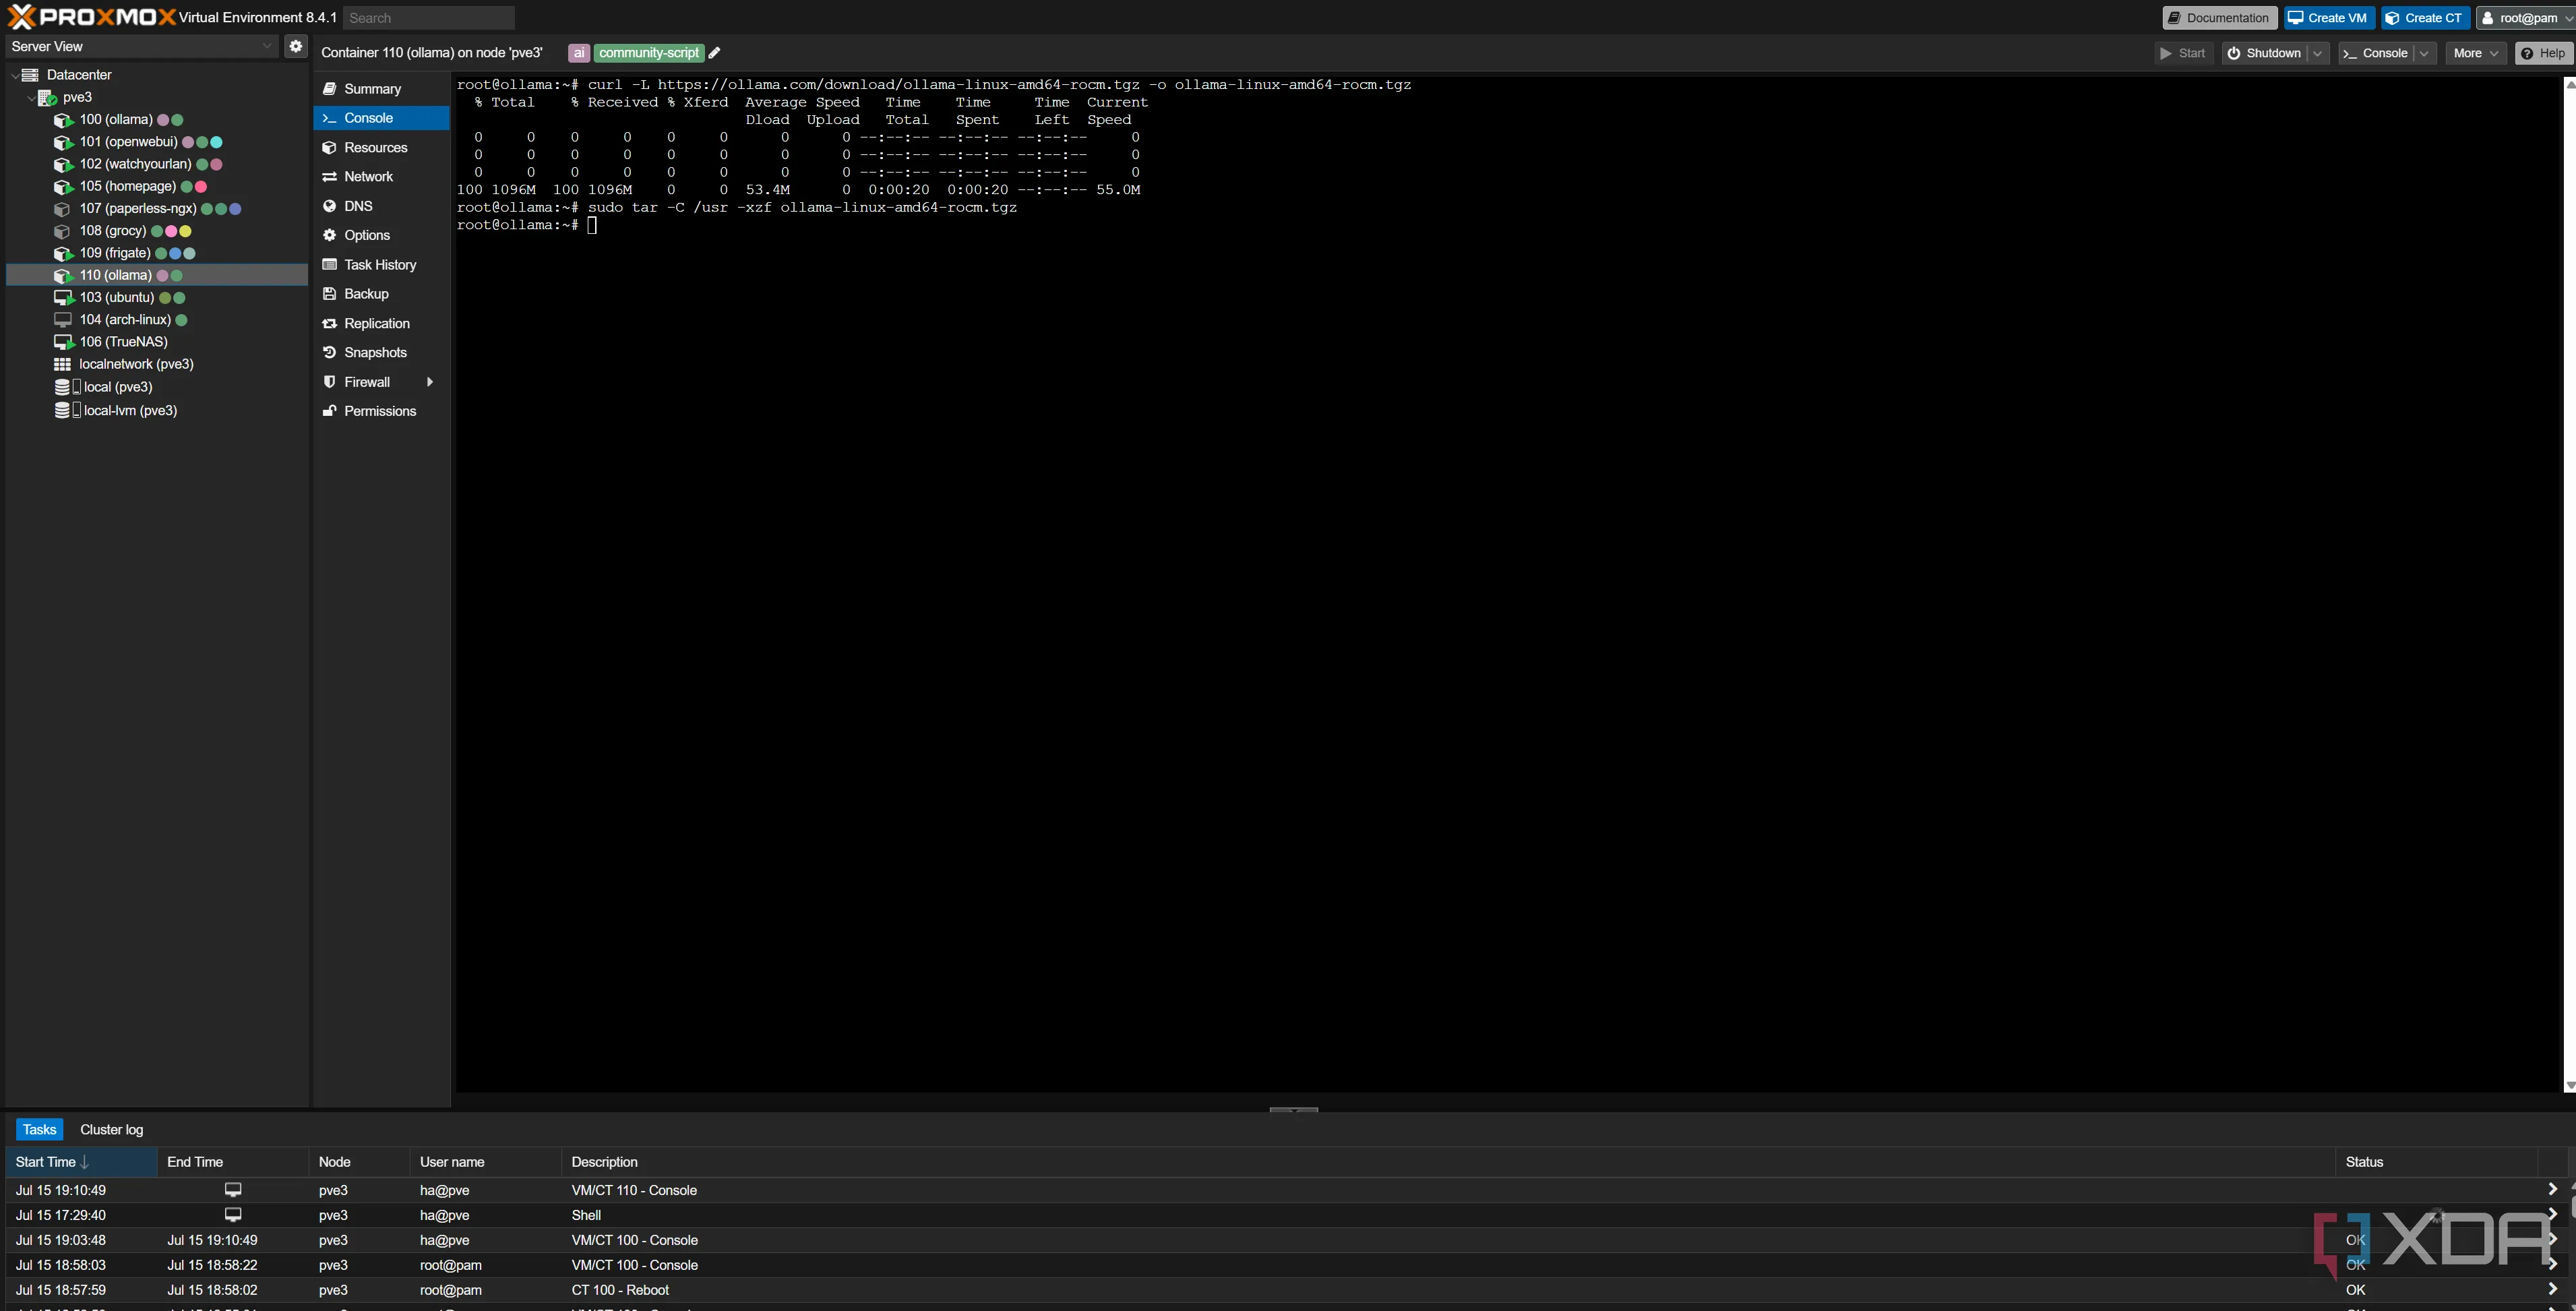Open the DNS settings
Image resolution: width=2576 pixels, height=1311 pixels.
(x=358, y=206)
